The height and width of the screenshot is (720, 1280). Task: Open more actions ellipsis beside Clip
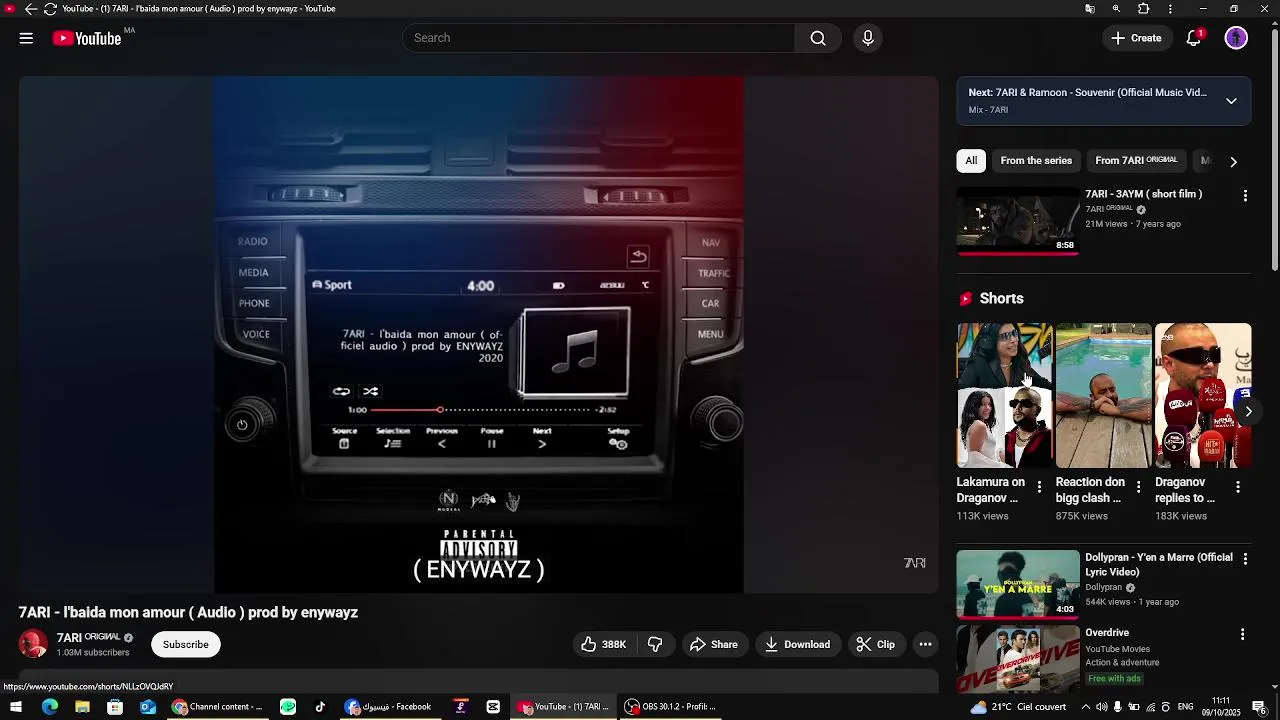tap(926, 645)
